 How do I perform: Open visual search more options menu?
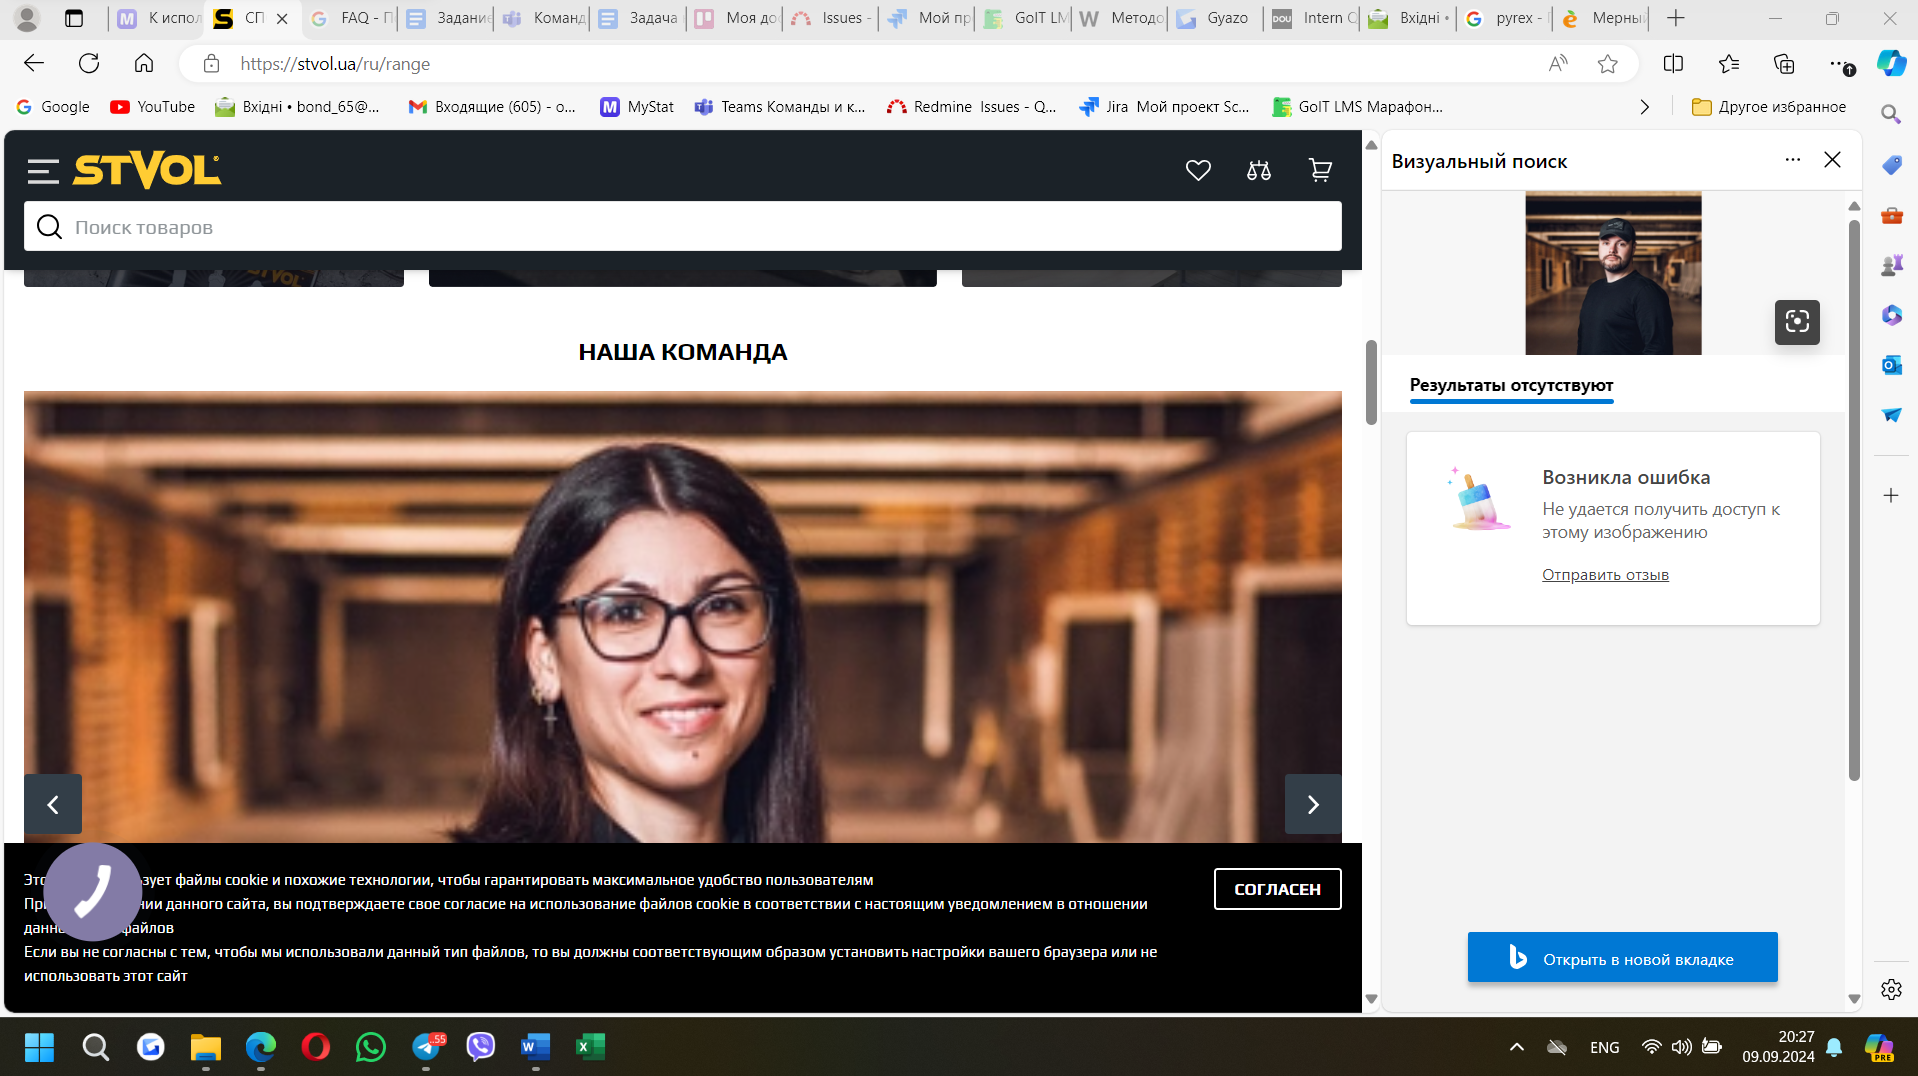(1792, 160)
